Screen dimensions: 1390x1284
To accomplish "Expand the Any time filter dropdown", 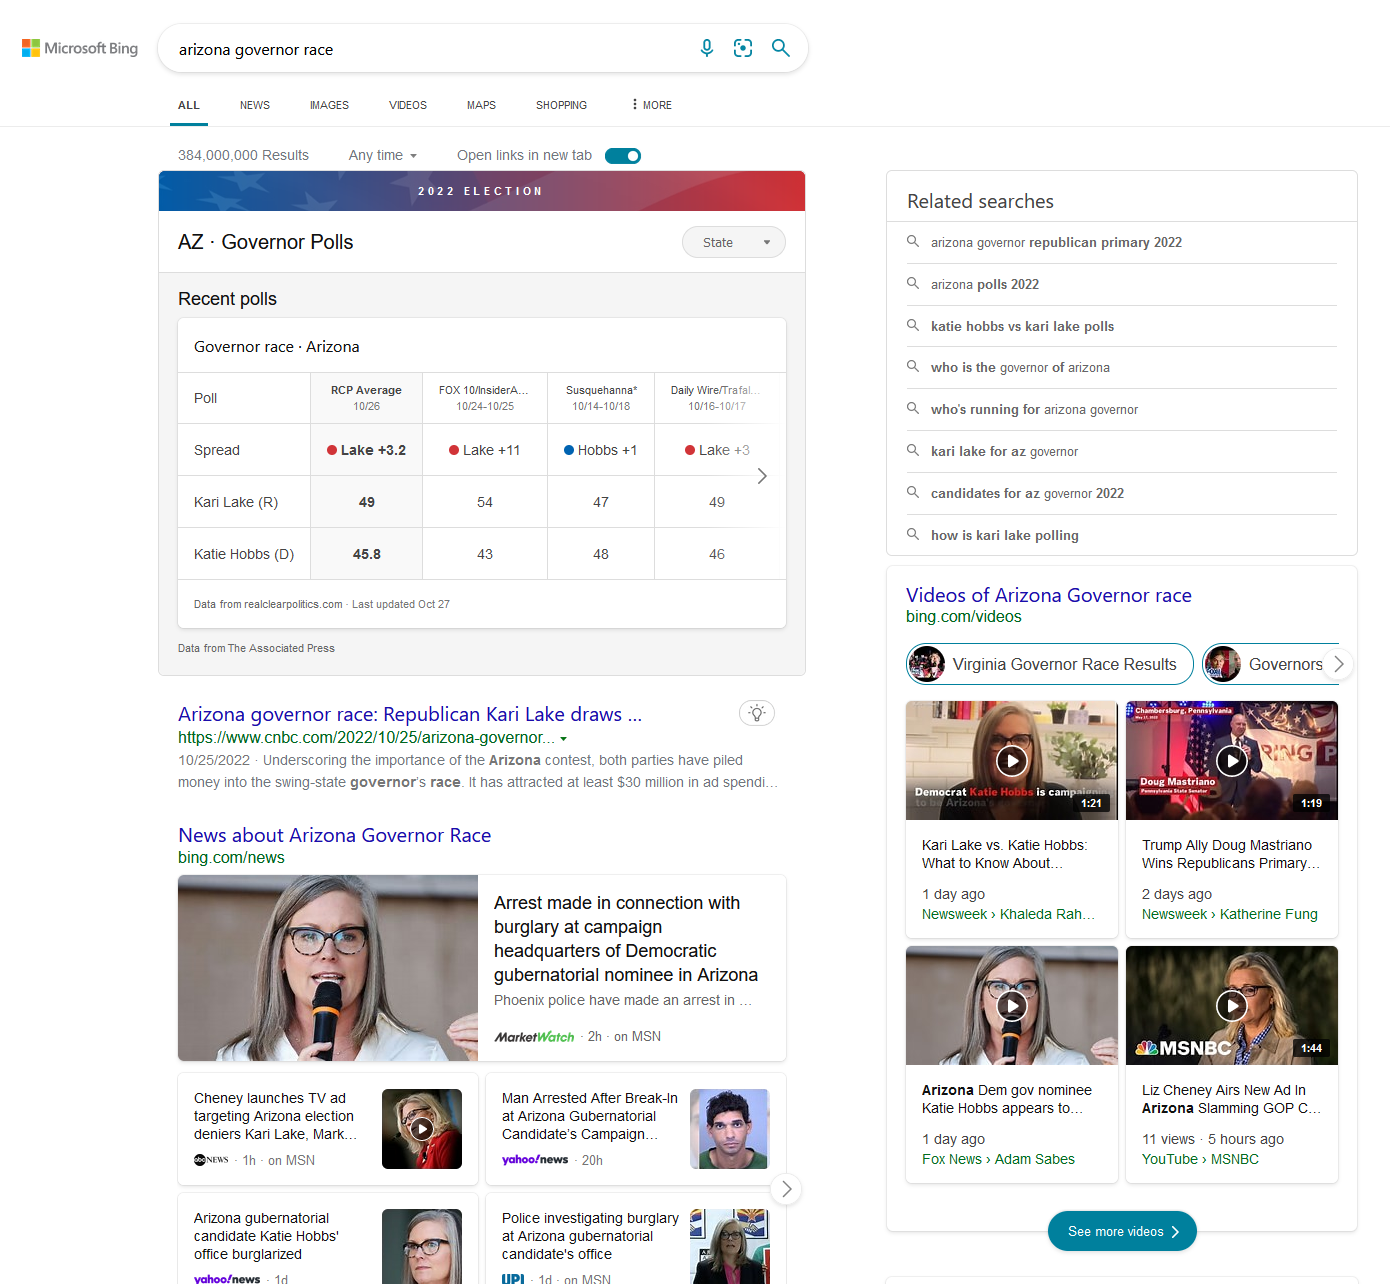I will click(x=382, y=156).
